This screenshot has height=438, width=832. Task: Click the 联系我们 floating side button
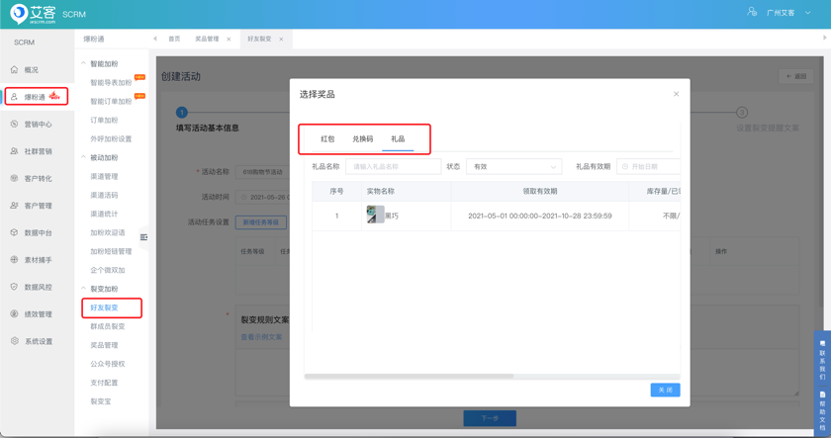[822, 356]
